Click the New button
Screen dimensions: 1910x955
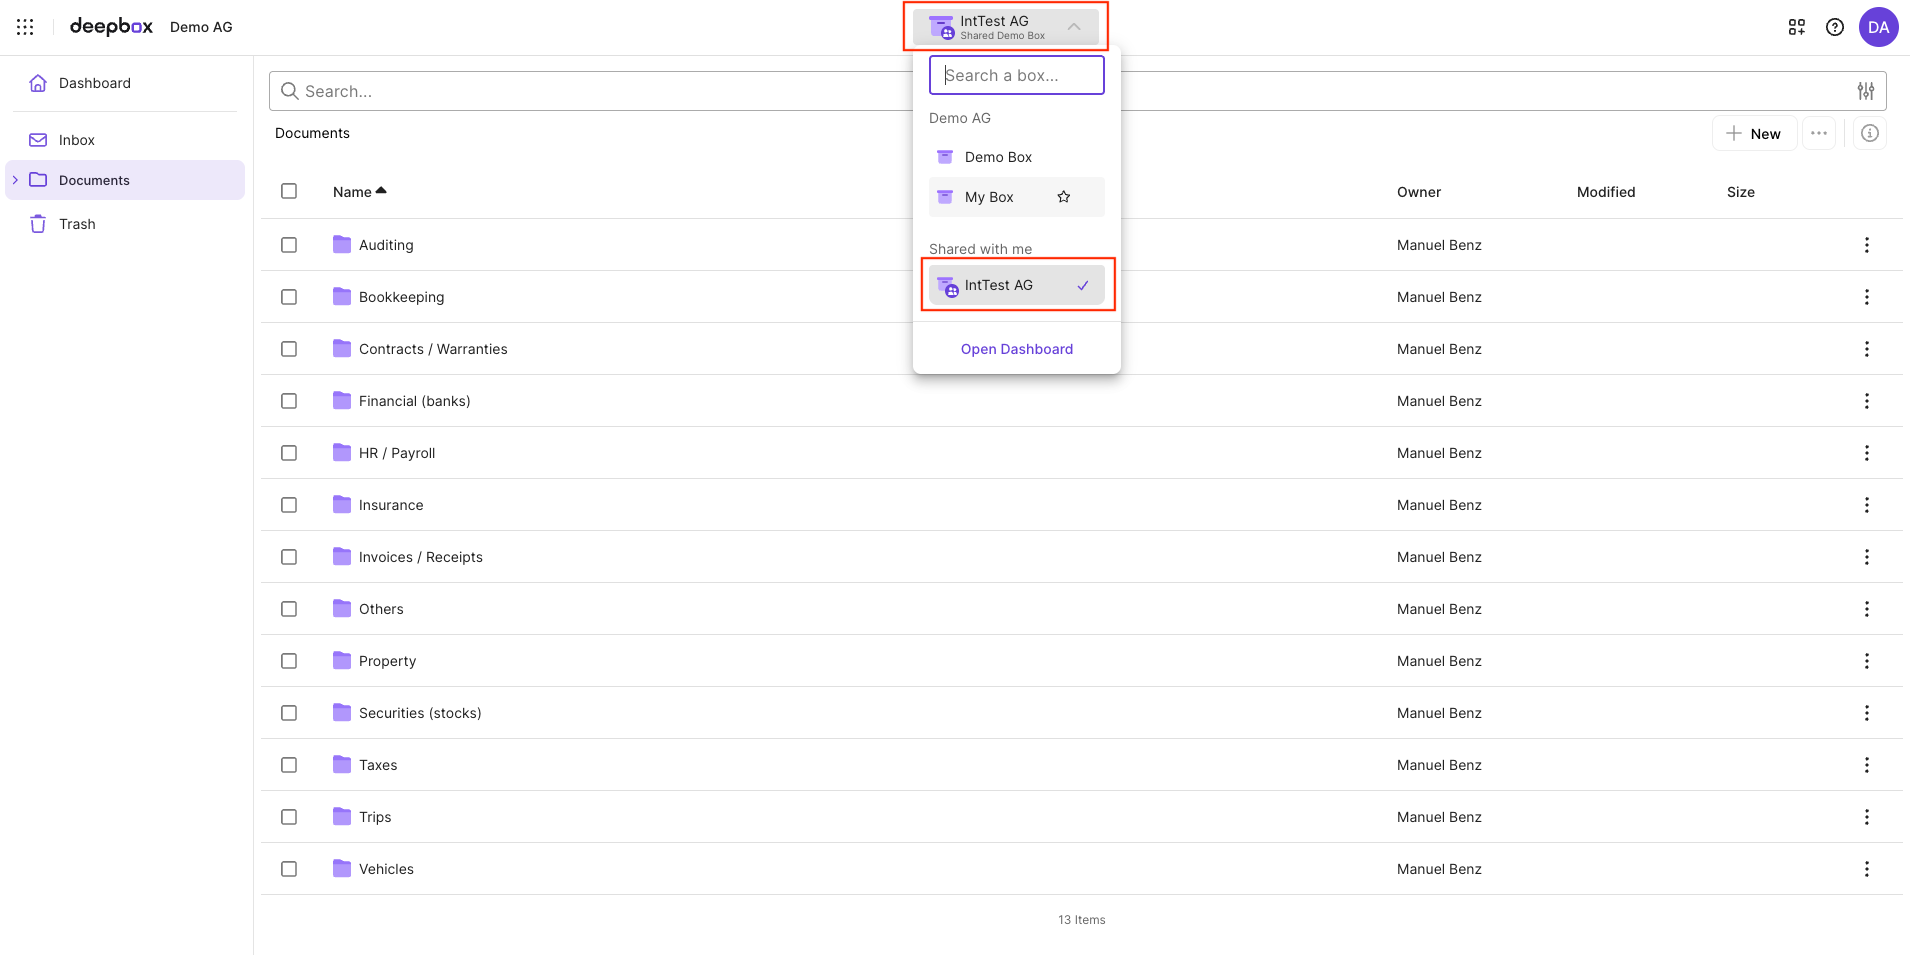pyautogui.click(x=1754, y=133)
